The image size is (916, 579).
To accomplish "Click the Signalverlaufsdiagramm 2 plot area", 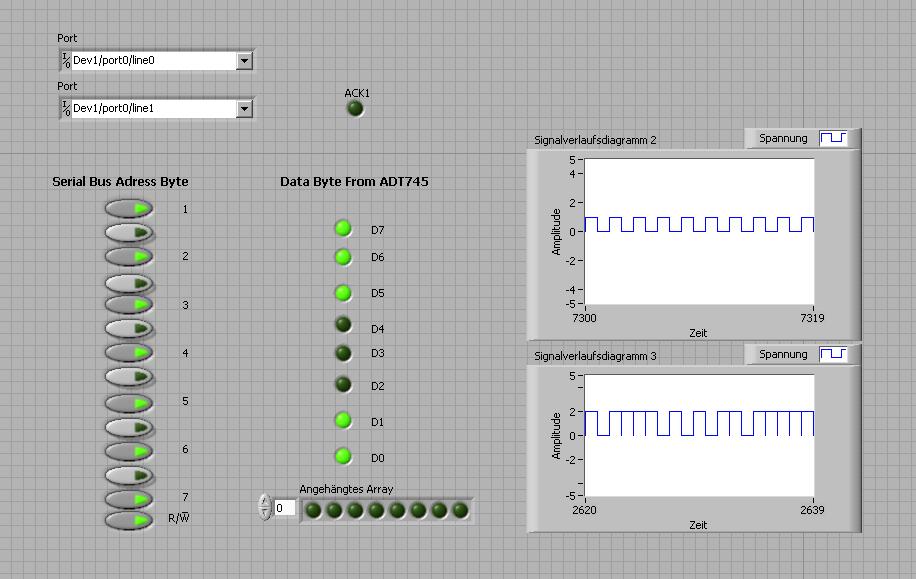I will pos(699,231).
